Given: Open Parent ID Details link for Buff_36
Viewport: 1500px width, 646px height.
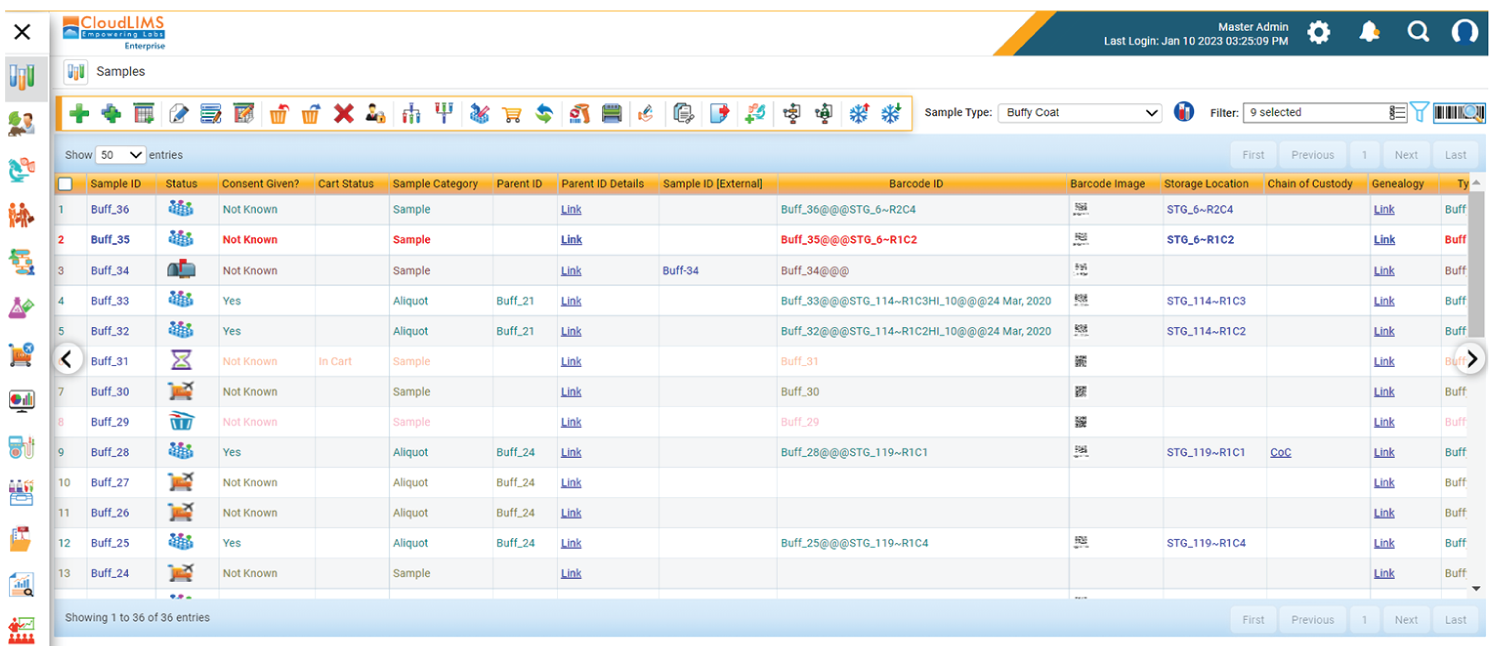Looking at the screenshot, I should pyautogui.click(x=571, y=210).
